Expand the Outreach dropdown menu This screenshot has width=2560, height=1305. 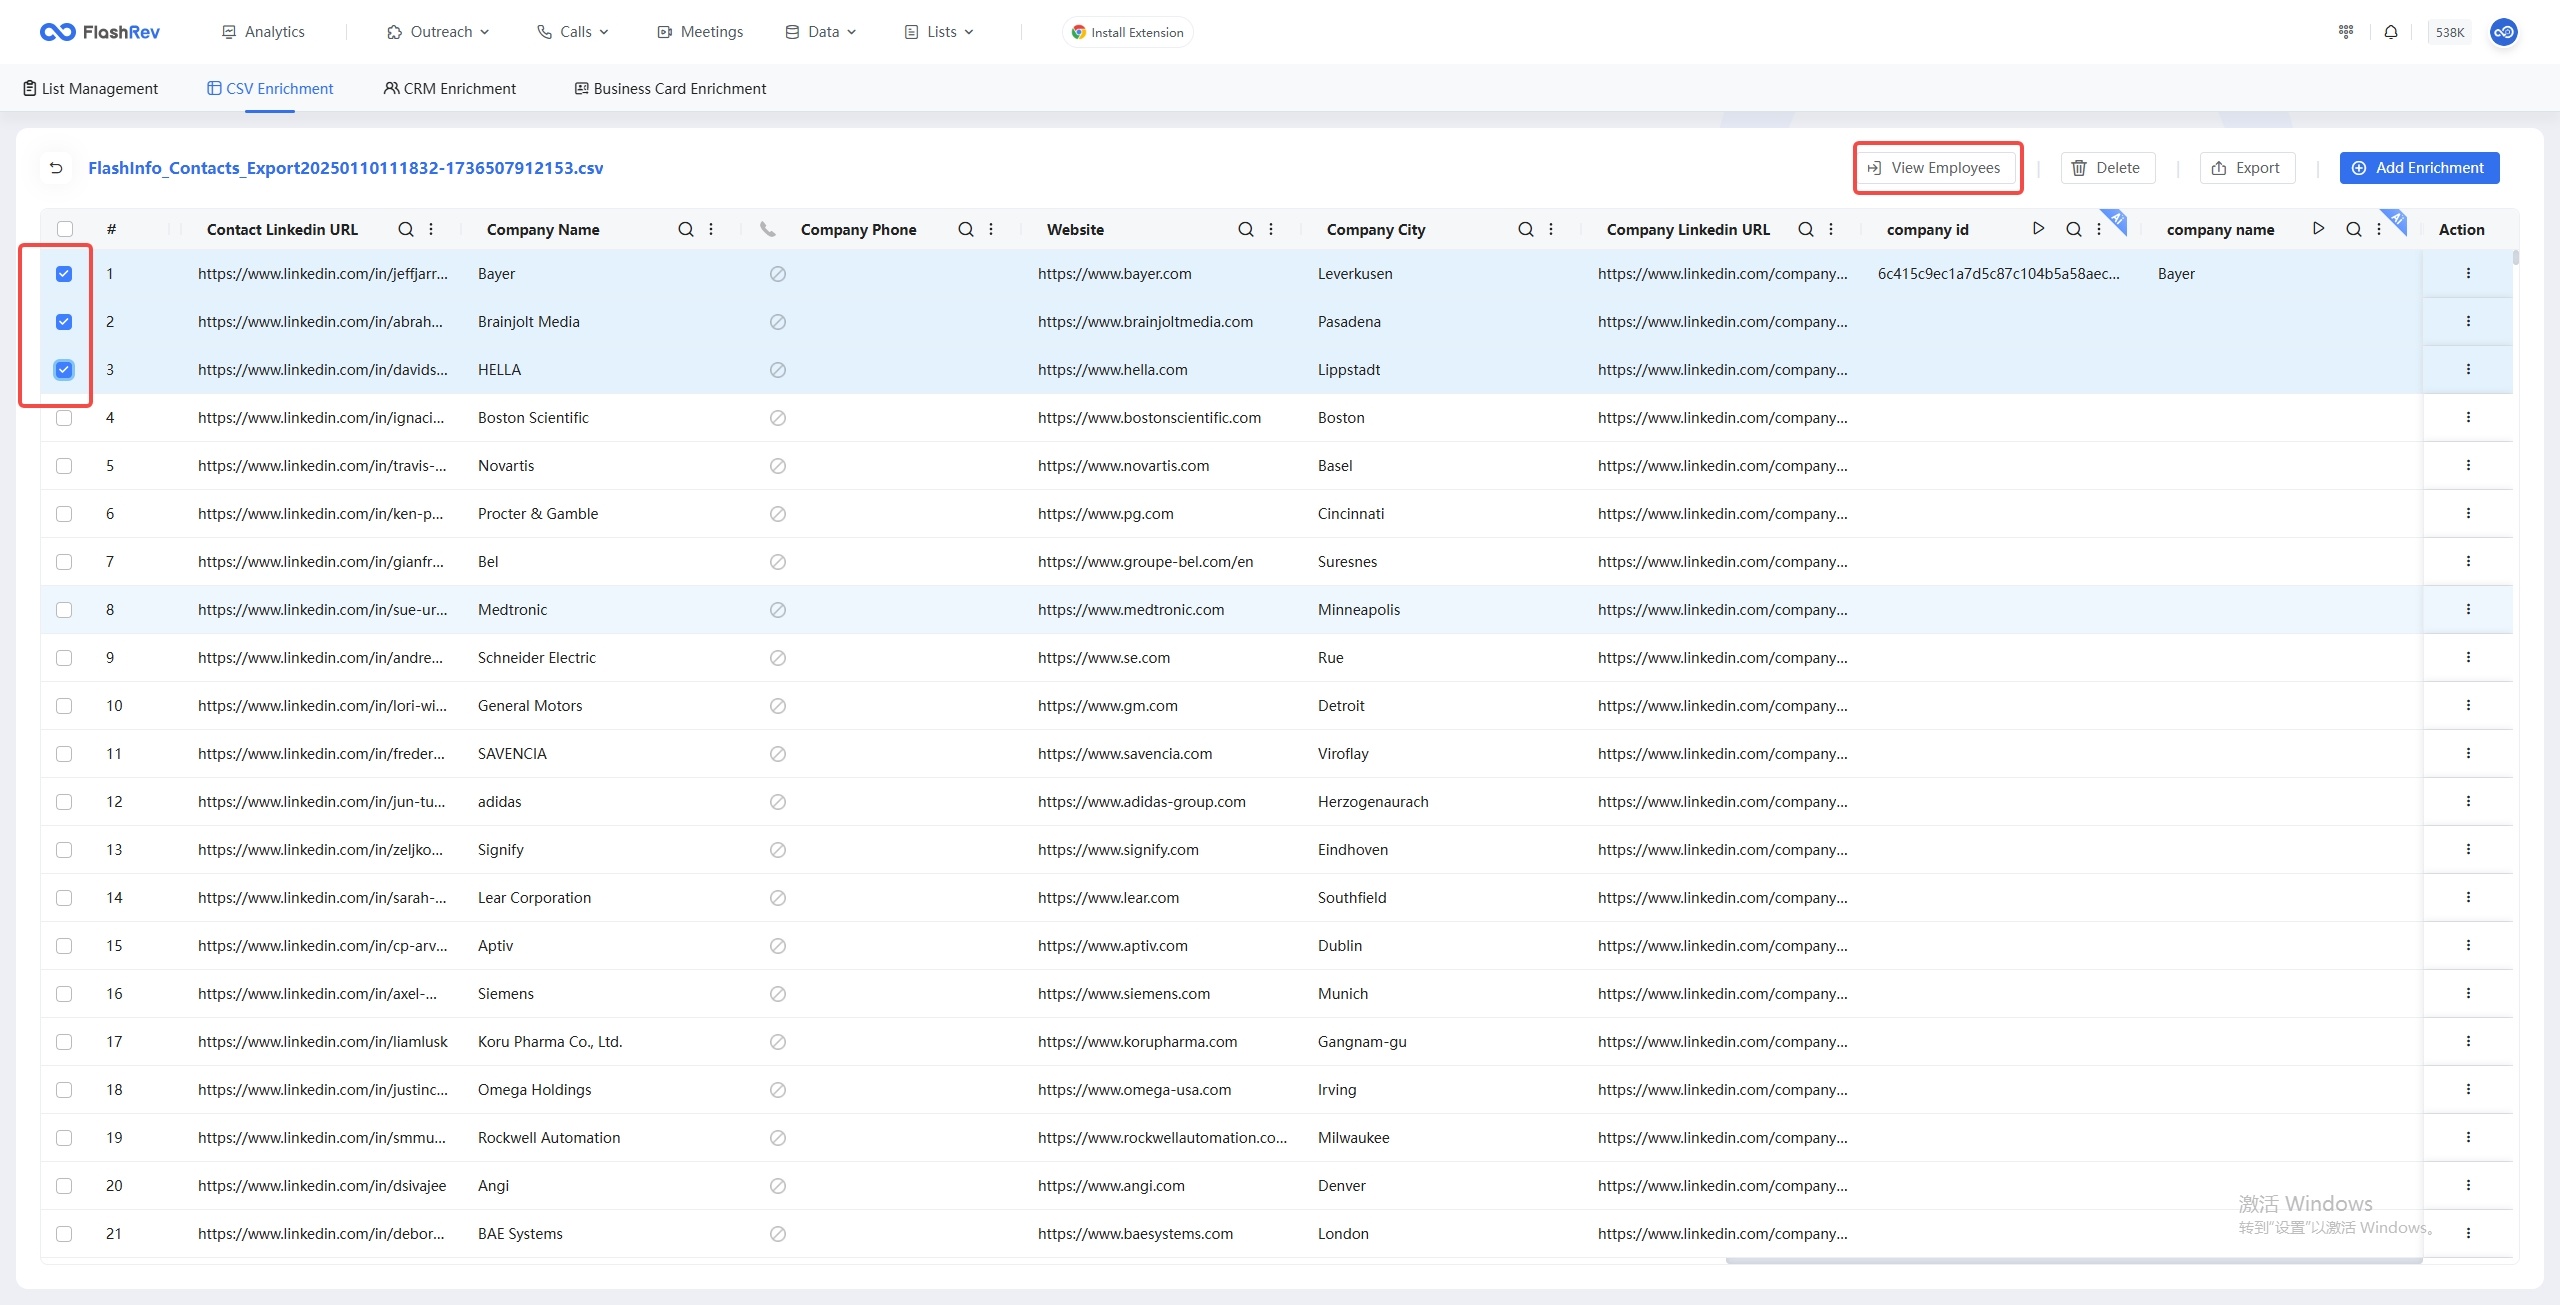click(x=438, y=32)
